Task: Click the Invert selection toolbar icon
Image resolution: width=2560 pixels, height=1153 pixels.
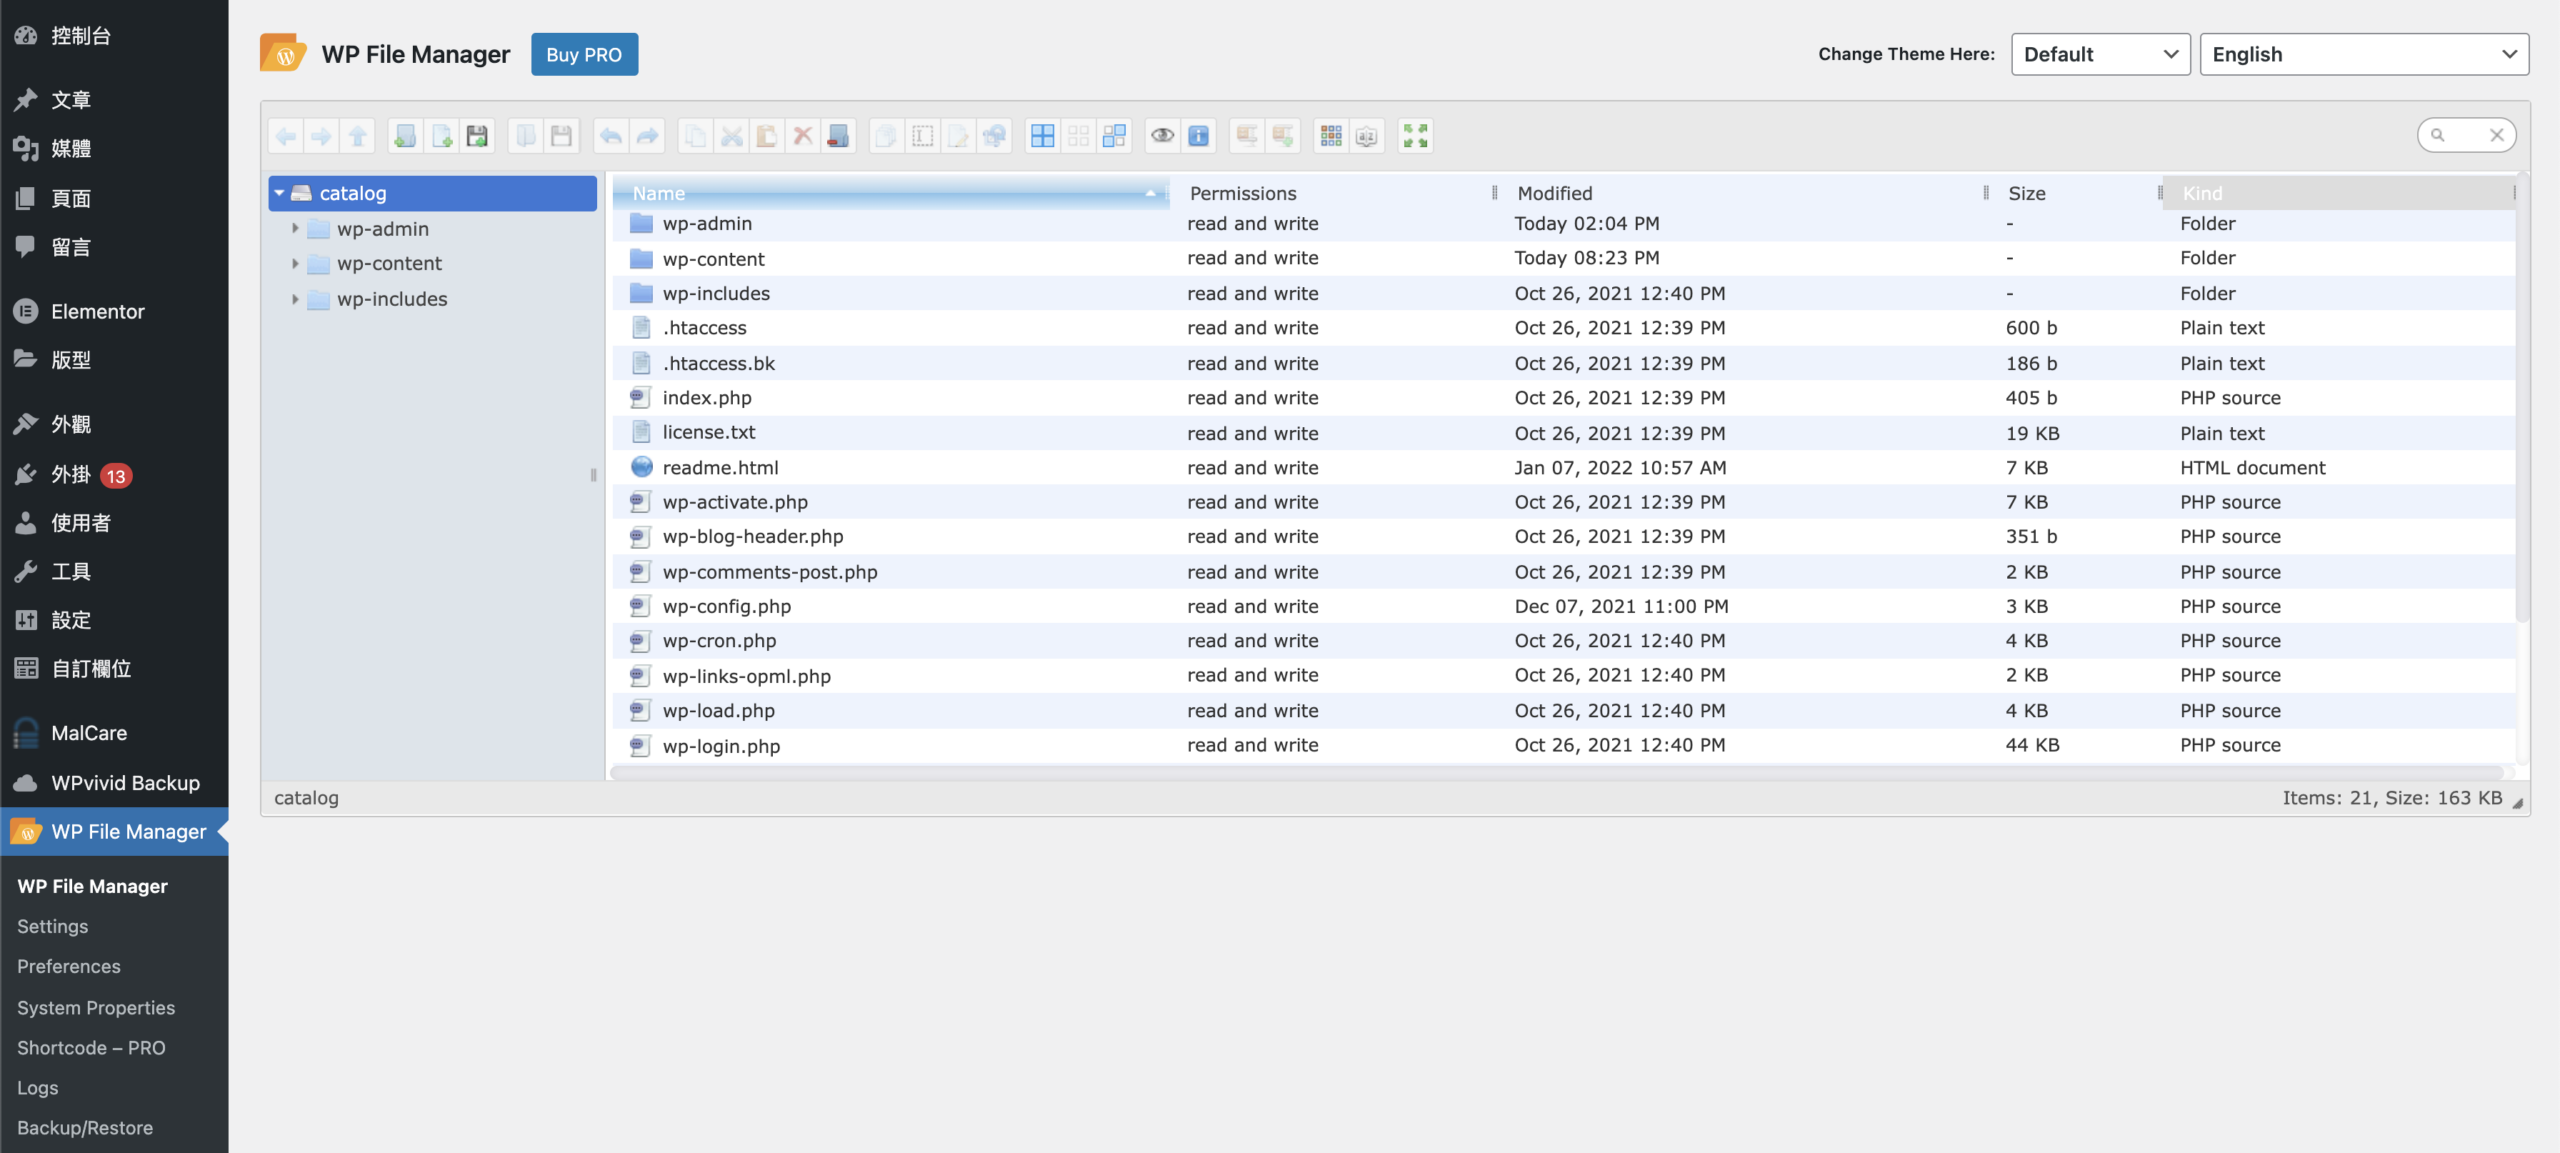Action: point(1114,136)
